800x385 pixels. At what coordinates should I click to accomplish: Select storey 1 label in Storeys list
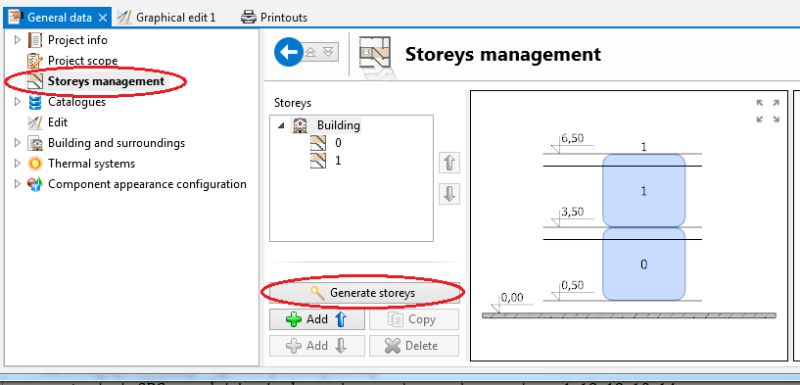pyautogui.click(x=338, y=161)
